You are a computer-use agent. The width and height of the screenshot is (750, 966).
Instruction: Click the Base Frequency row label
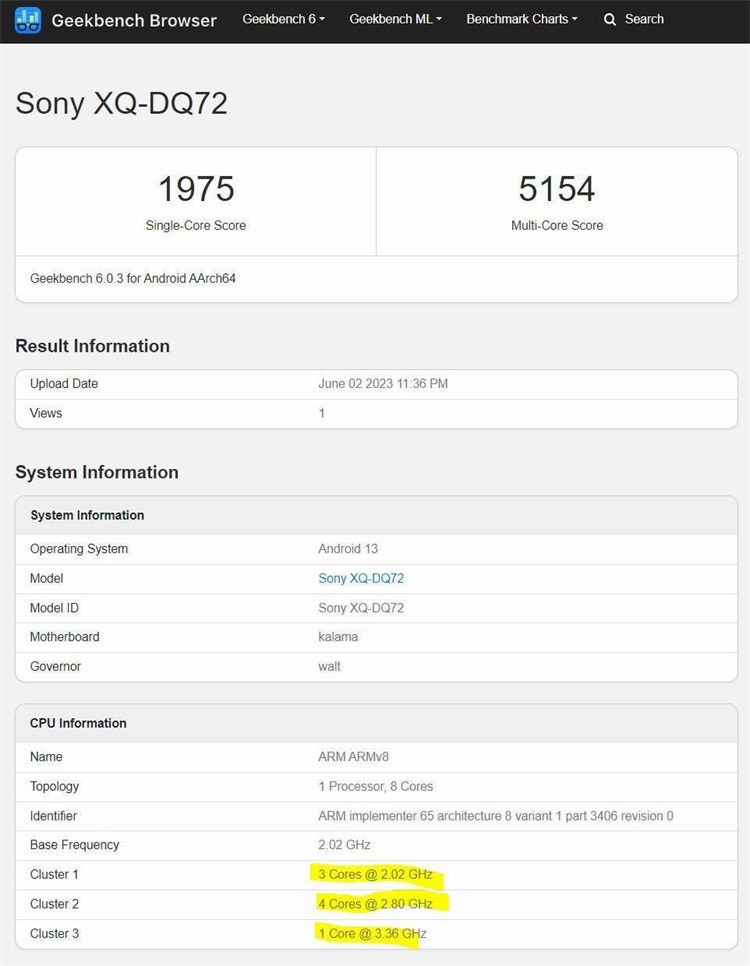[75, 845]
